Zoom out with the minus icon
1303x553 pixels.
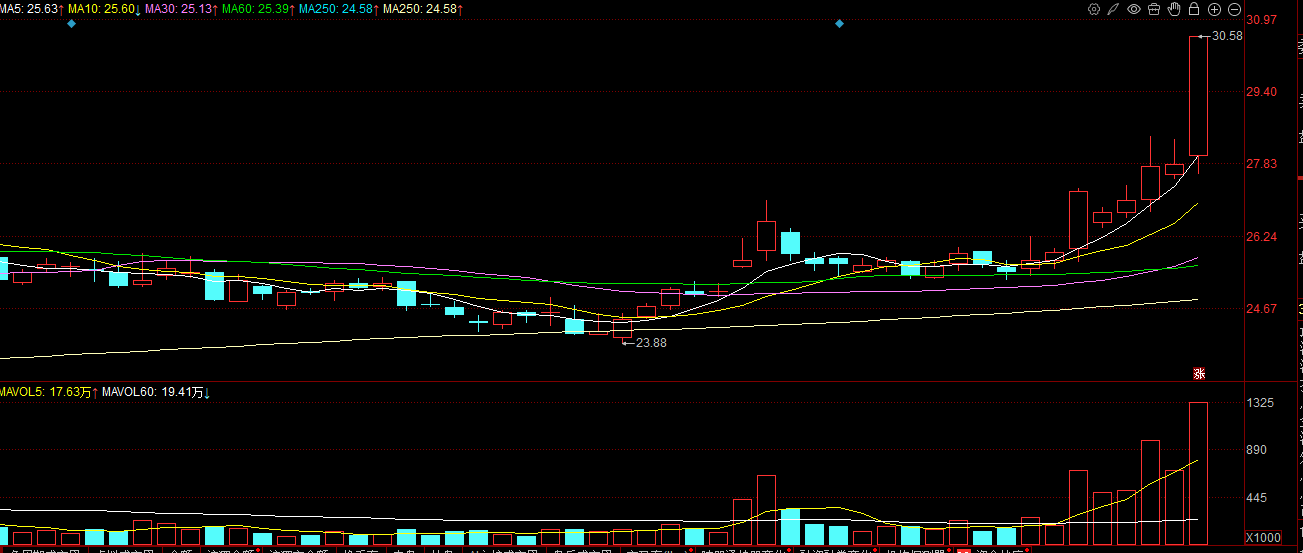point(1233,9)
